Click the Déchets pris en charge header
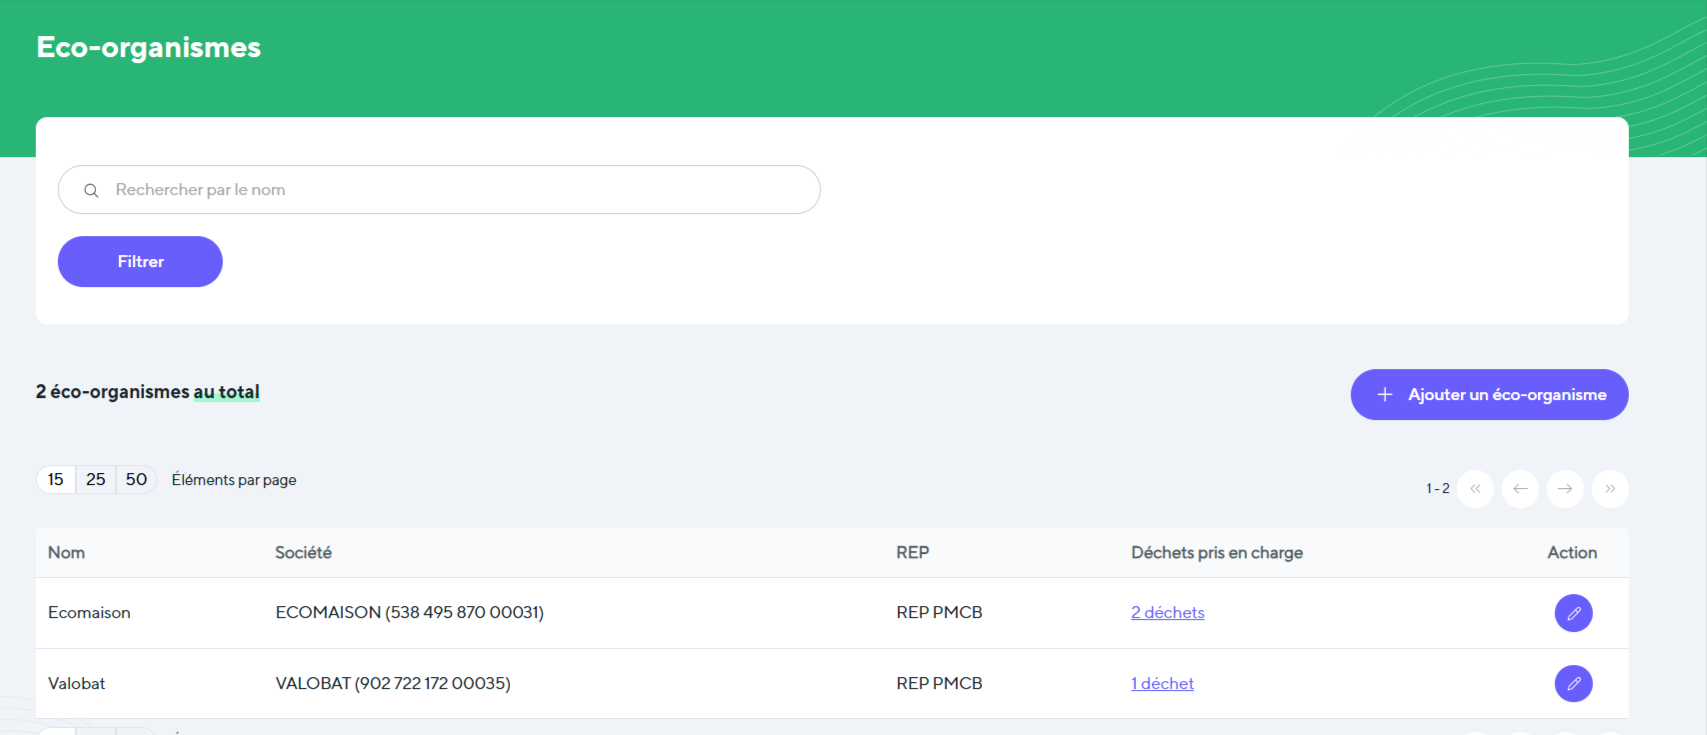The image size is (1707, 735). [x=1216, y=553]
